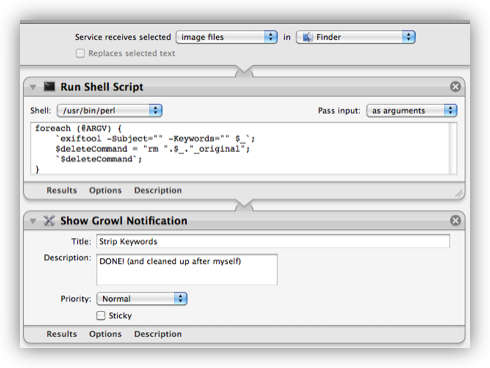Show Description tab of Growl Notification action
Image resolution: width=490 pixels, height=368 pixels.
click(x=158, y=334)
